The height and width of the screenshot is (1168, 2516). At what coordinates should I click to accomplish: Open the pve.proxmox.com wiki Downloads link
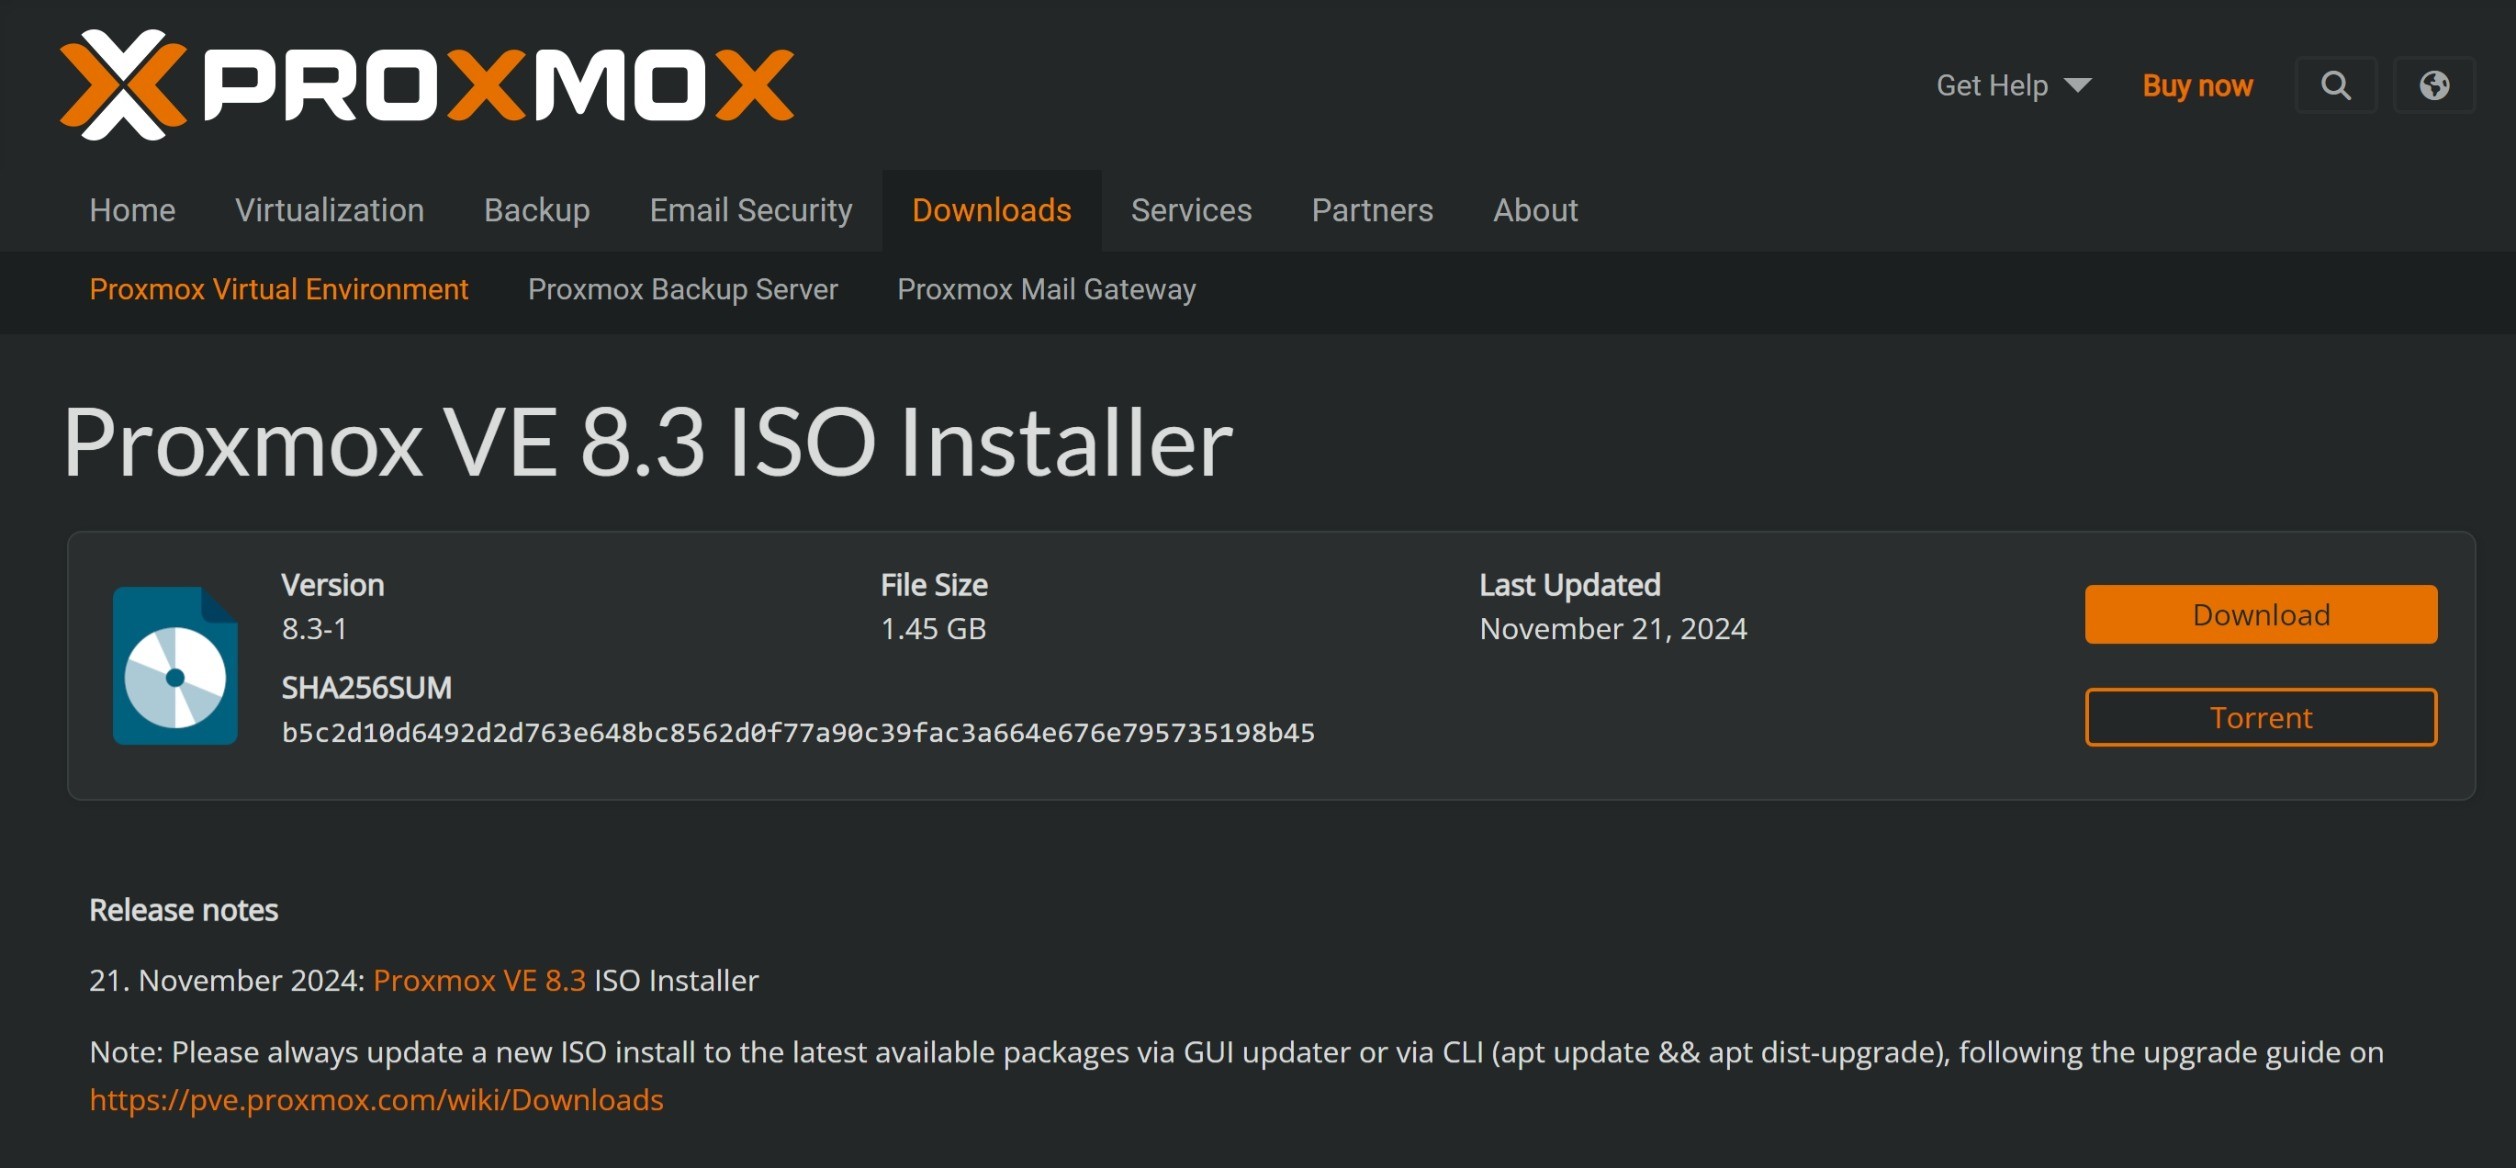click(x=376, y=1100)
